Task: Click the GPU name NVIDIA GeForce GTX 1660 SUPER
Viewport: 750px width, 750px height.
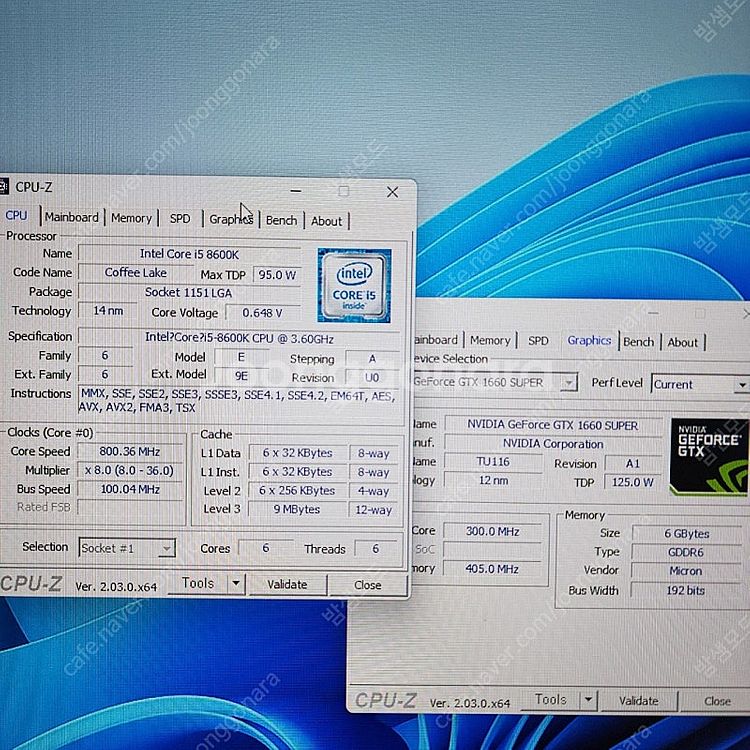Action: tap(553, 425)
